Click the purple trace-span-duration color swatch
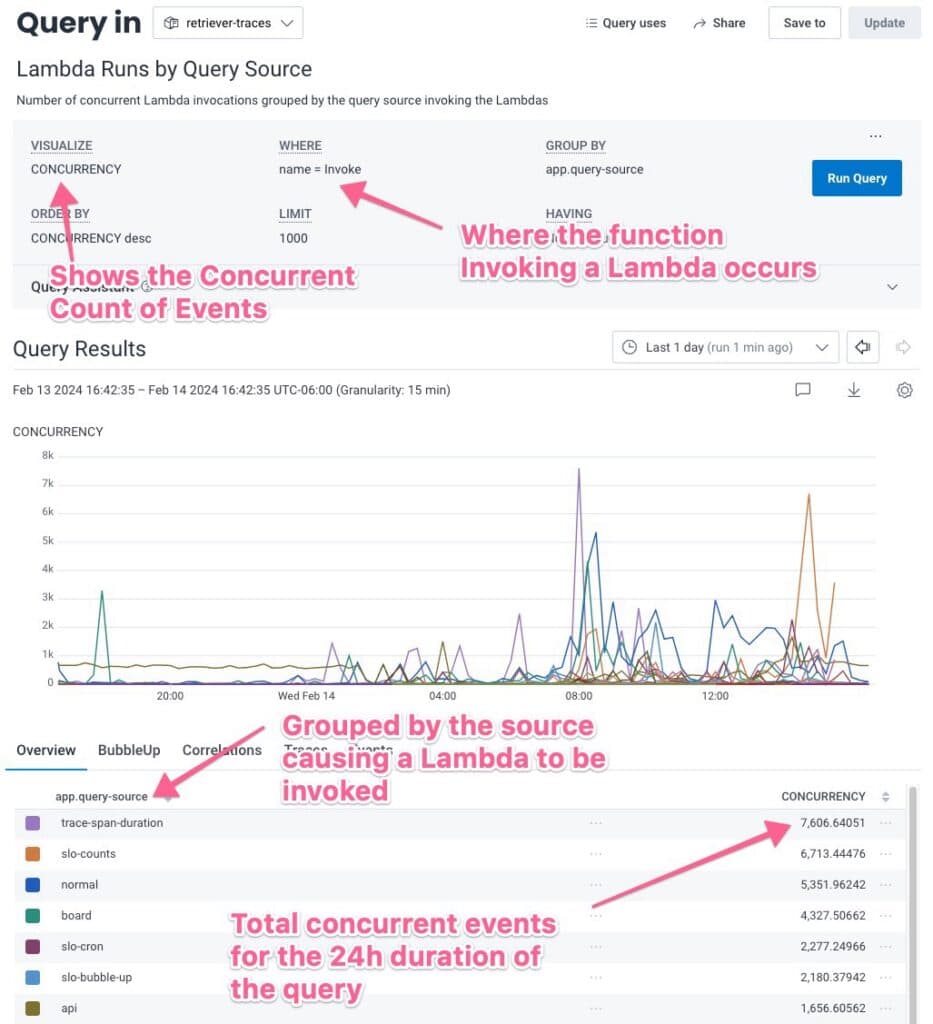This screenshot has height=1024, width=933. pyautogui.click(x=33, y=823)
